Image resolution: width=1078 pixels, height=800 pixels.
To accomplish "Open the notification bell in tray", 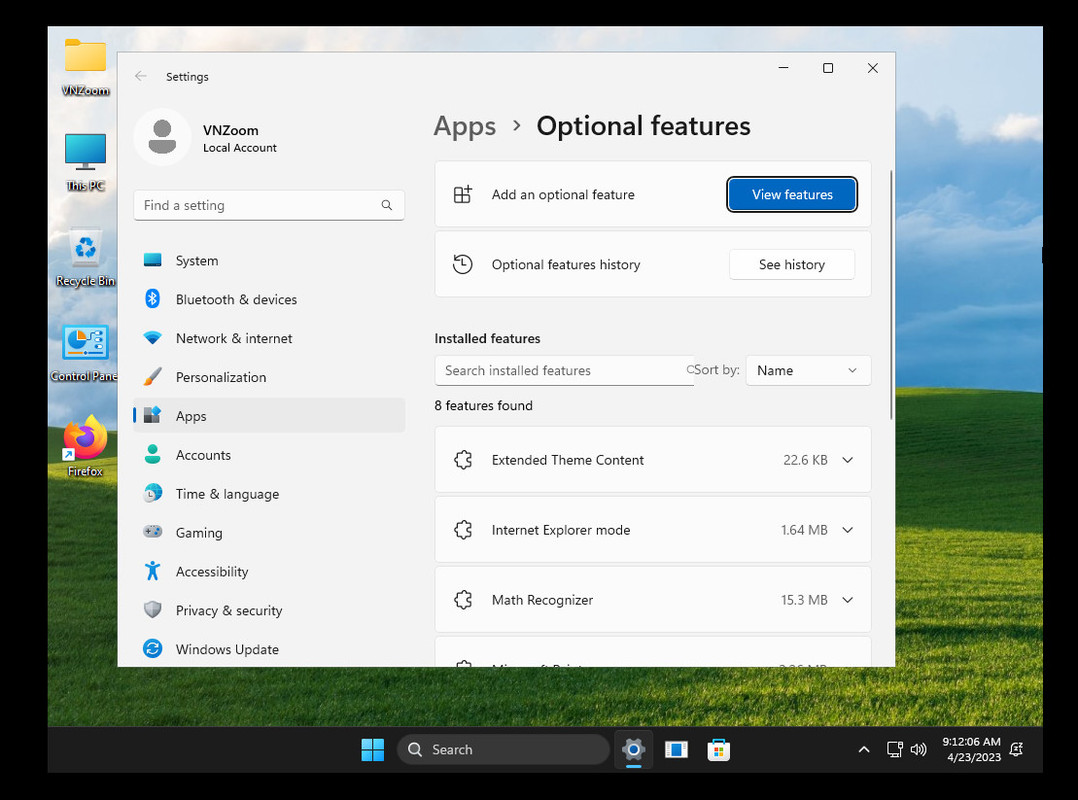I will (x=1016, y=749).
